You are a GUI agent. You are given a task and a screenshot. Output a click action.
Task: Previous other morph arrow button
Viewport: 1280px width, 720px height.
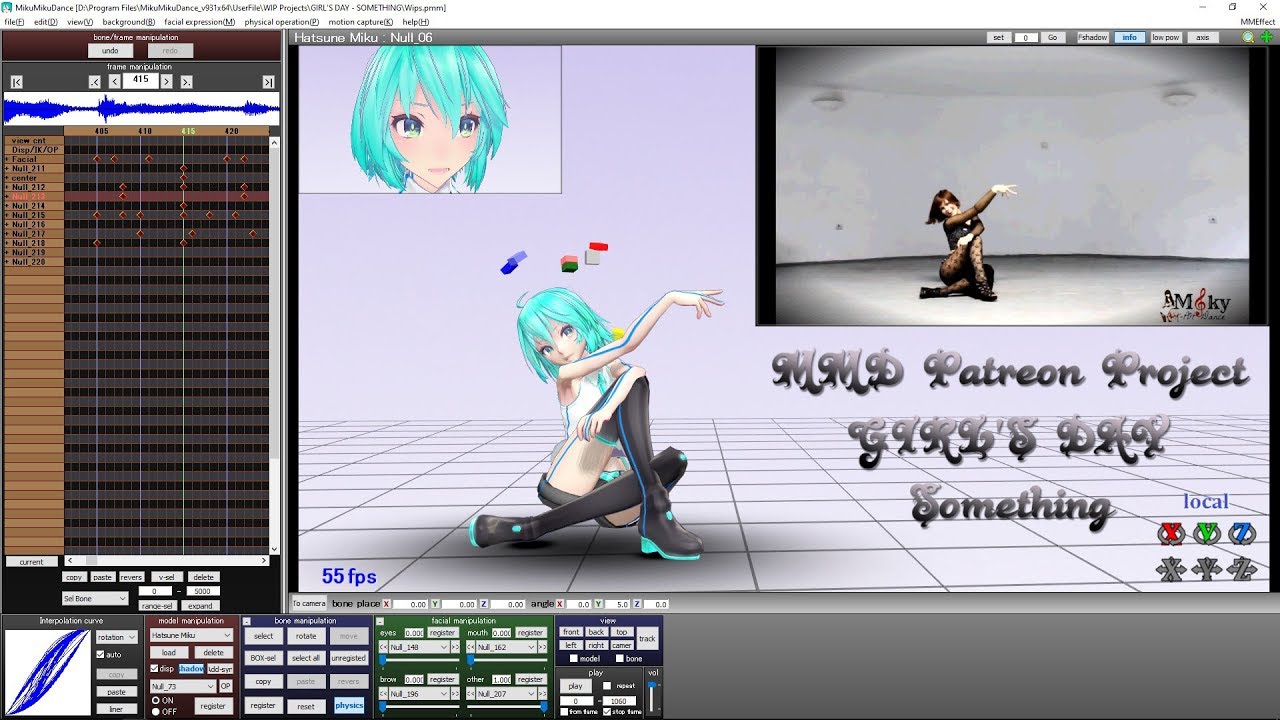coord(470,693)
